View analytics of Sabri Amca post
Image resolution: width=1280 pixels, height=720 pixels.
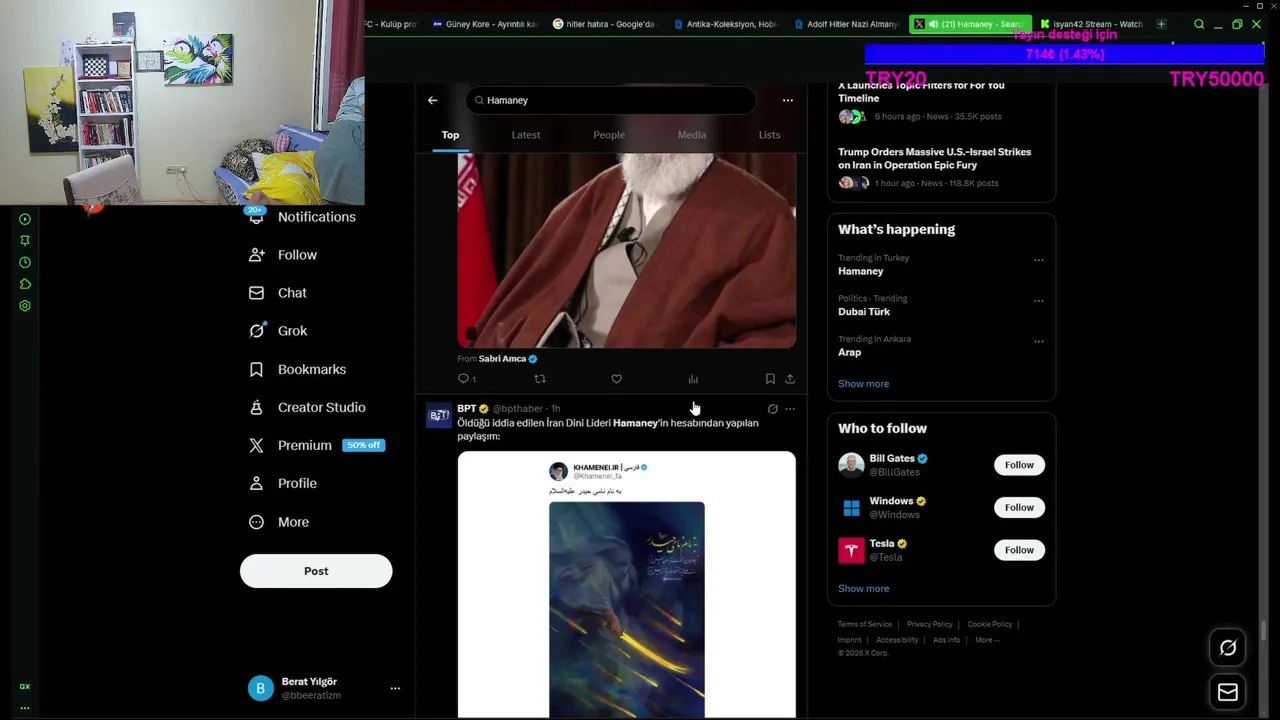tap(693, 379)
